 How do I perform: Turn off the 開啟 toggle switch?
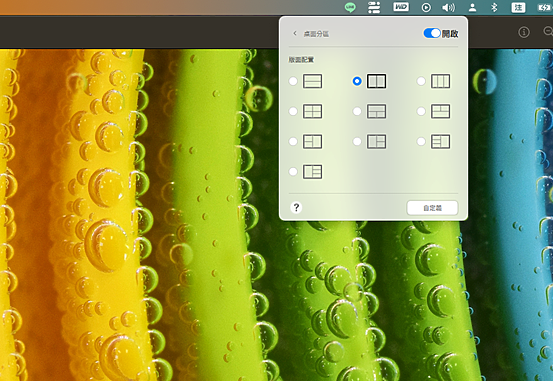(432, 34)
